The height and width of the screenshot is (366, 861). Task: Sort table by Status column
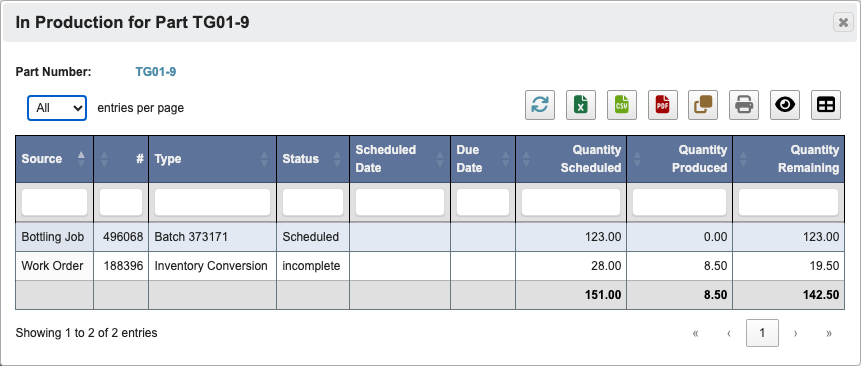(x=313, y=159)
